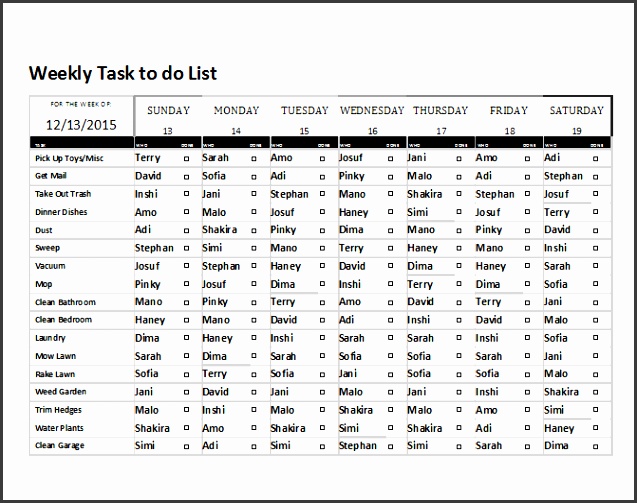637x503 pixels.
Task: Check Saturday's done box for Weed Garden
Action: (x=596, y=392)
